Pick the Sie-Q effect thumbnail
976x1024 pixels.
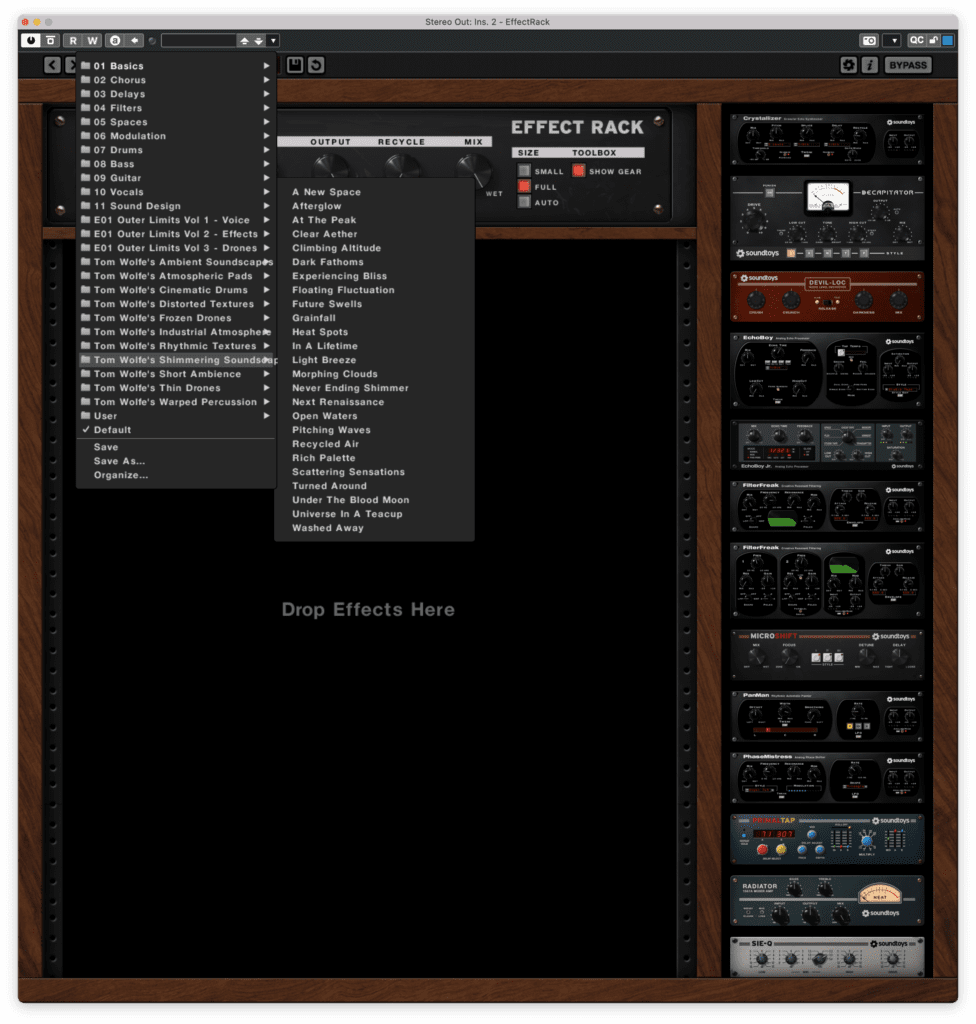[827, 957]
